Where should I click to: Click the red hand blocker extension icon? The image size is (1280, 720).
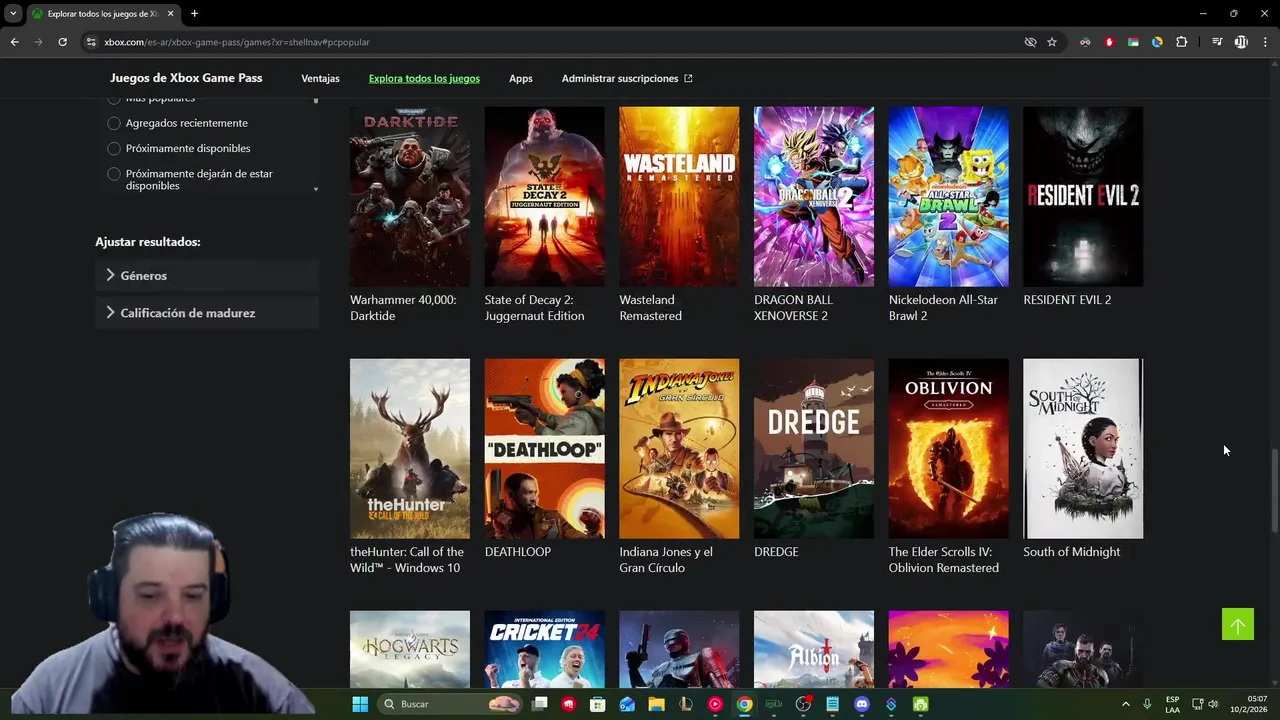pos(1109,42)
